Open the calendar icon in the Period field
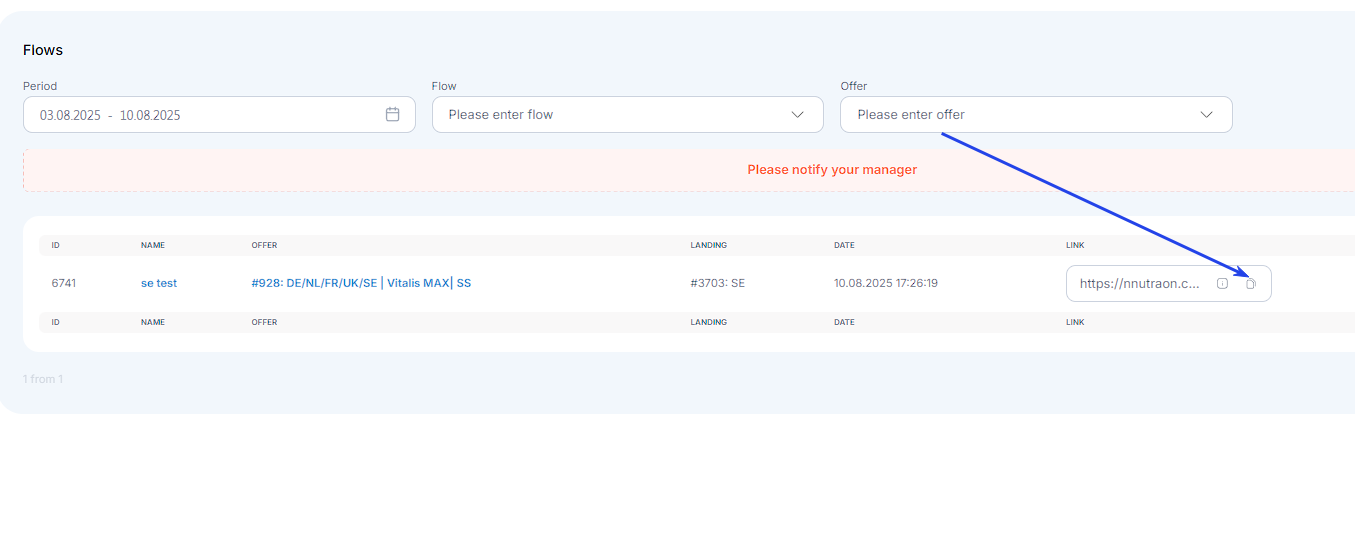This screenshot has width=1355, height=556. pyautogui.click(x=393, y=114)
